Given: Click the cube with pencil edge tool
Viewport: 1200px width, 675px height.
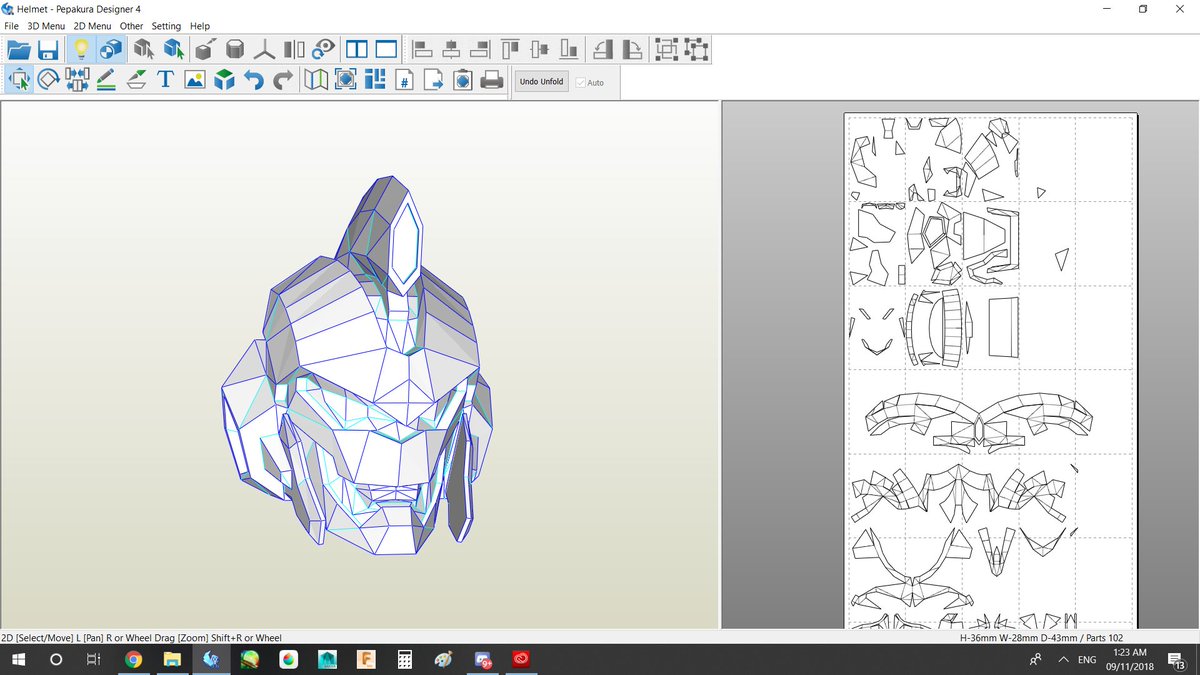Looking at the screenshot, I should (x=205, y=49).
